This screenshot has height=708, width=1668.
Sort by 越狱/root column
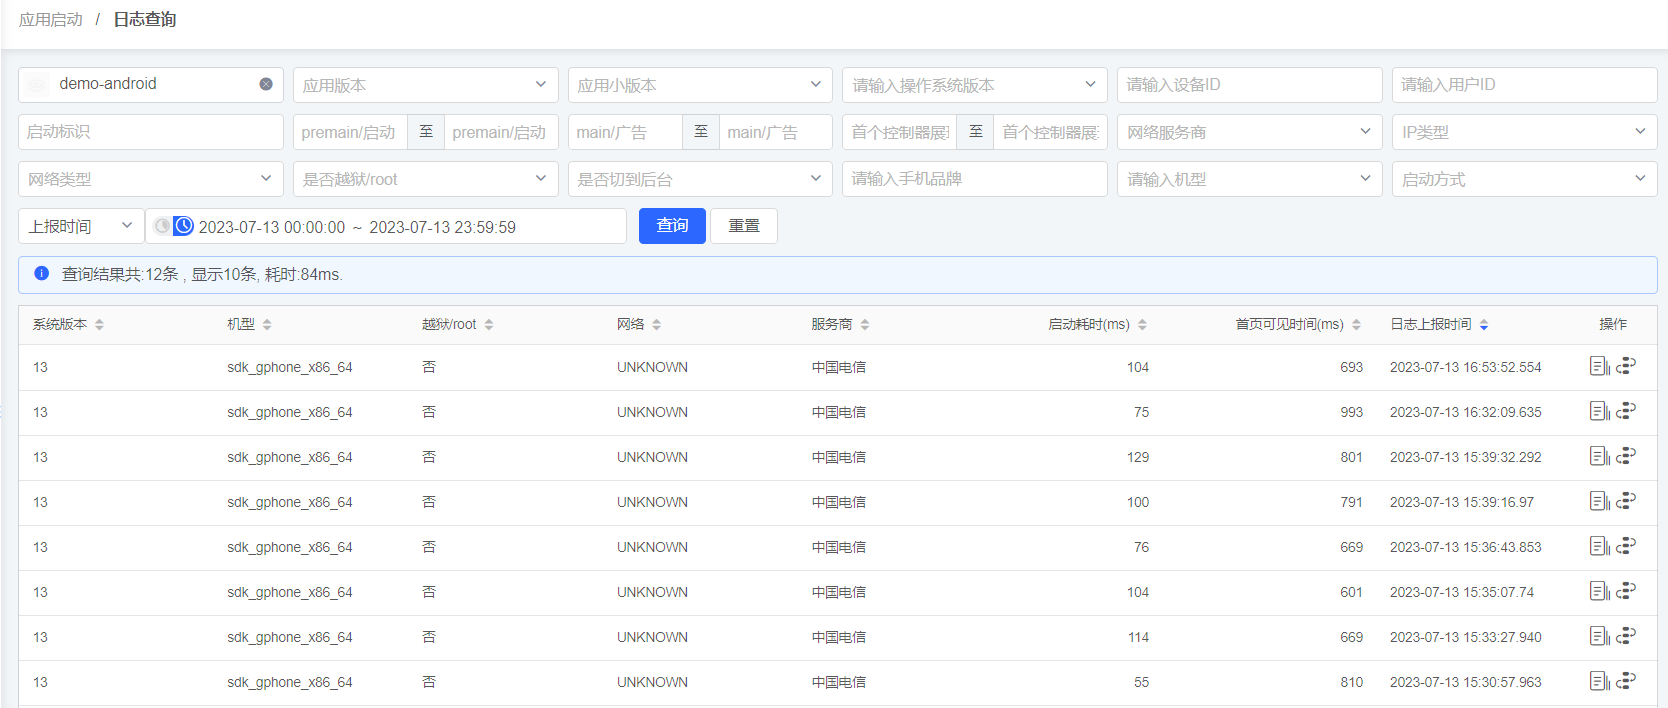(488, 325)
